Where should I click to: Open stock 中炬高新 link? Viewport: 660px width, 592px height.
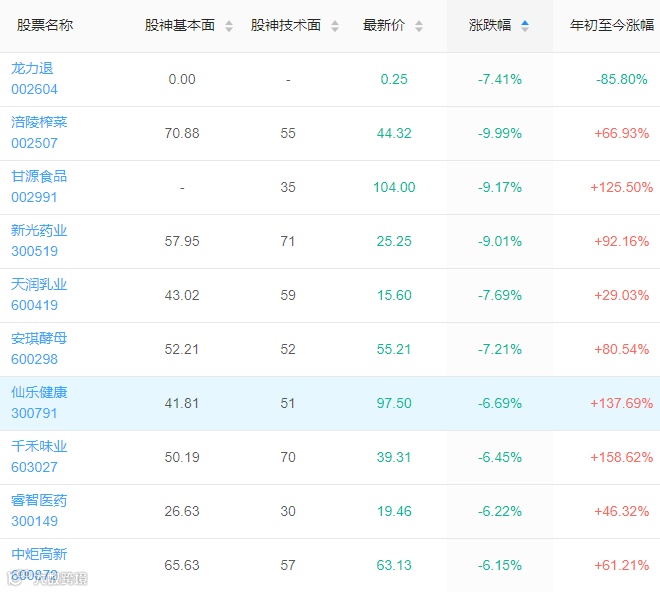[39, 554]
